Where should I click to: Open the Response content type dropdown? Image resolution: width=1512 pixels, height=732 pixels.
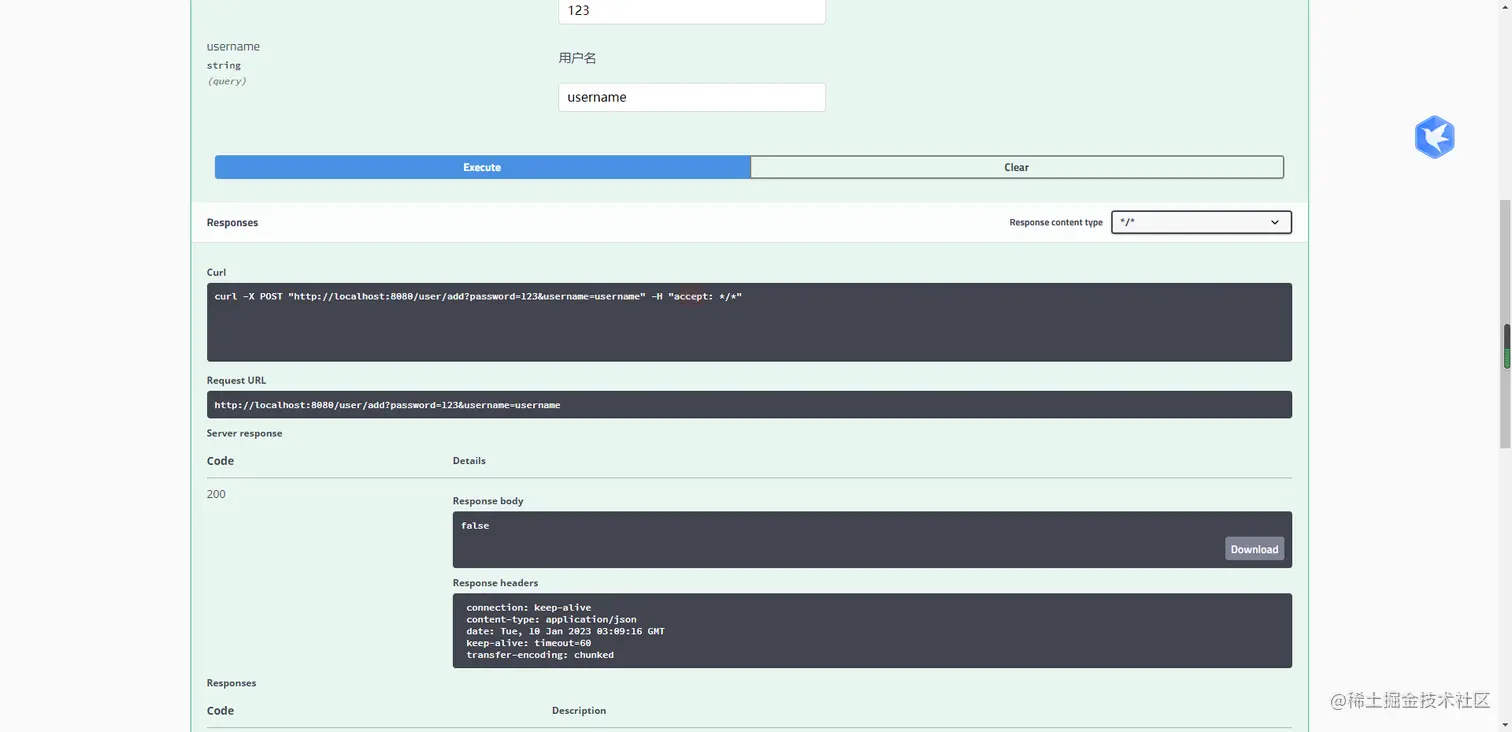[1201, 222]
